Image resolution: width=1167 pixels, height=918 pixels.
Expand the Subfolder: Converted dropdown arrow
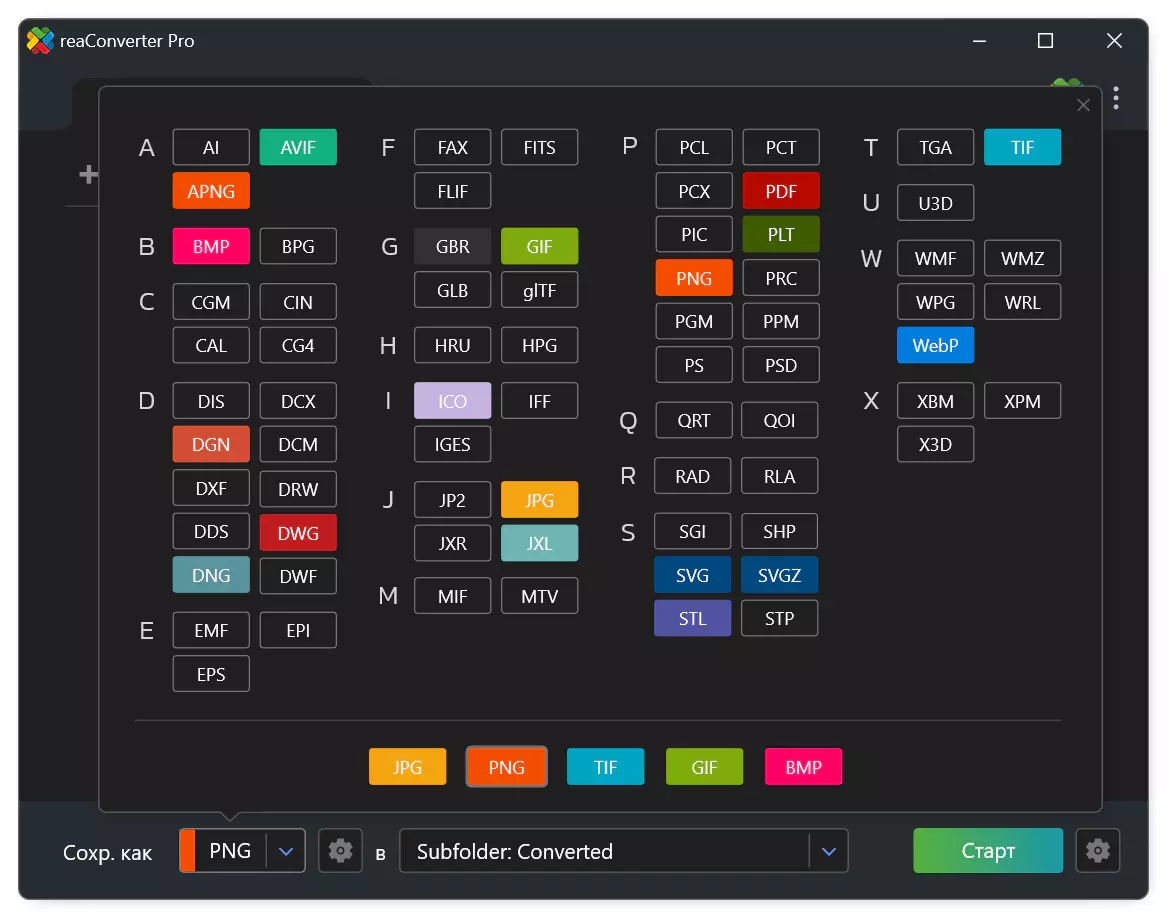[x=828, y=851]
